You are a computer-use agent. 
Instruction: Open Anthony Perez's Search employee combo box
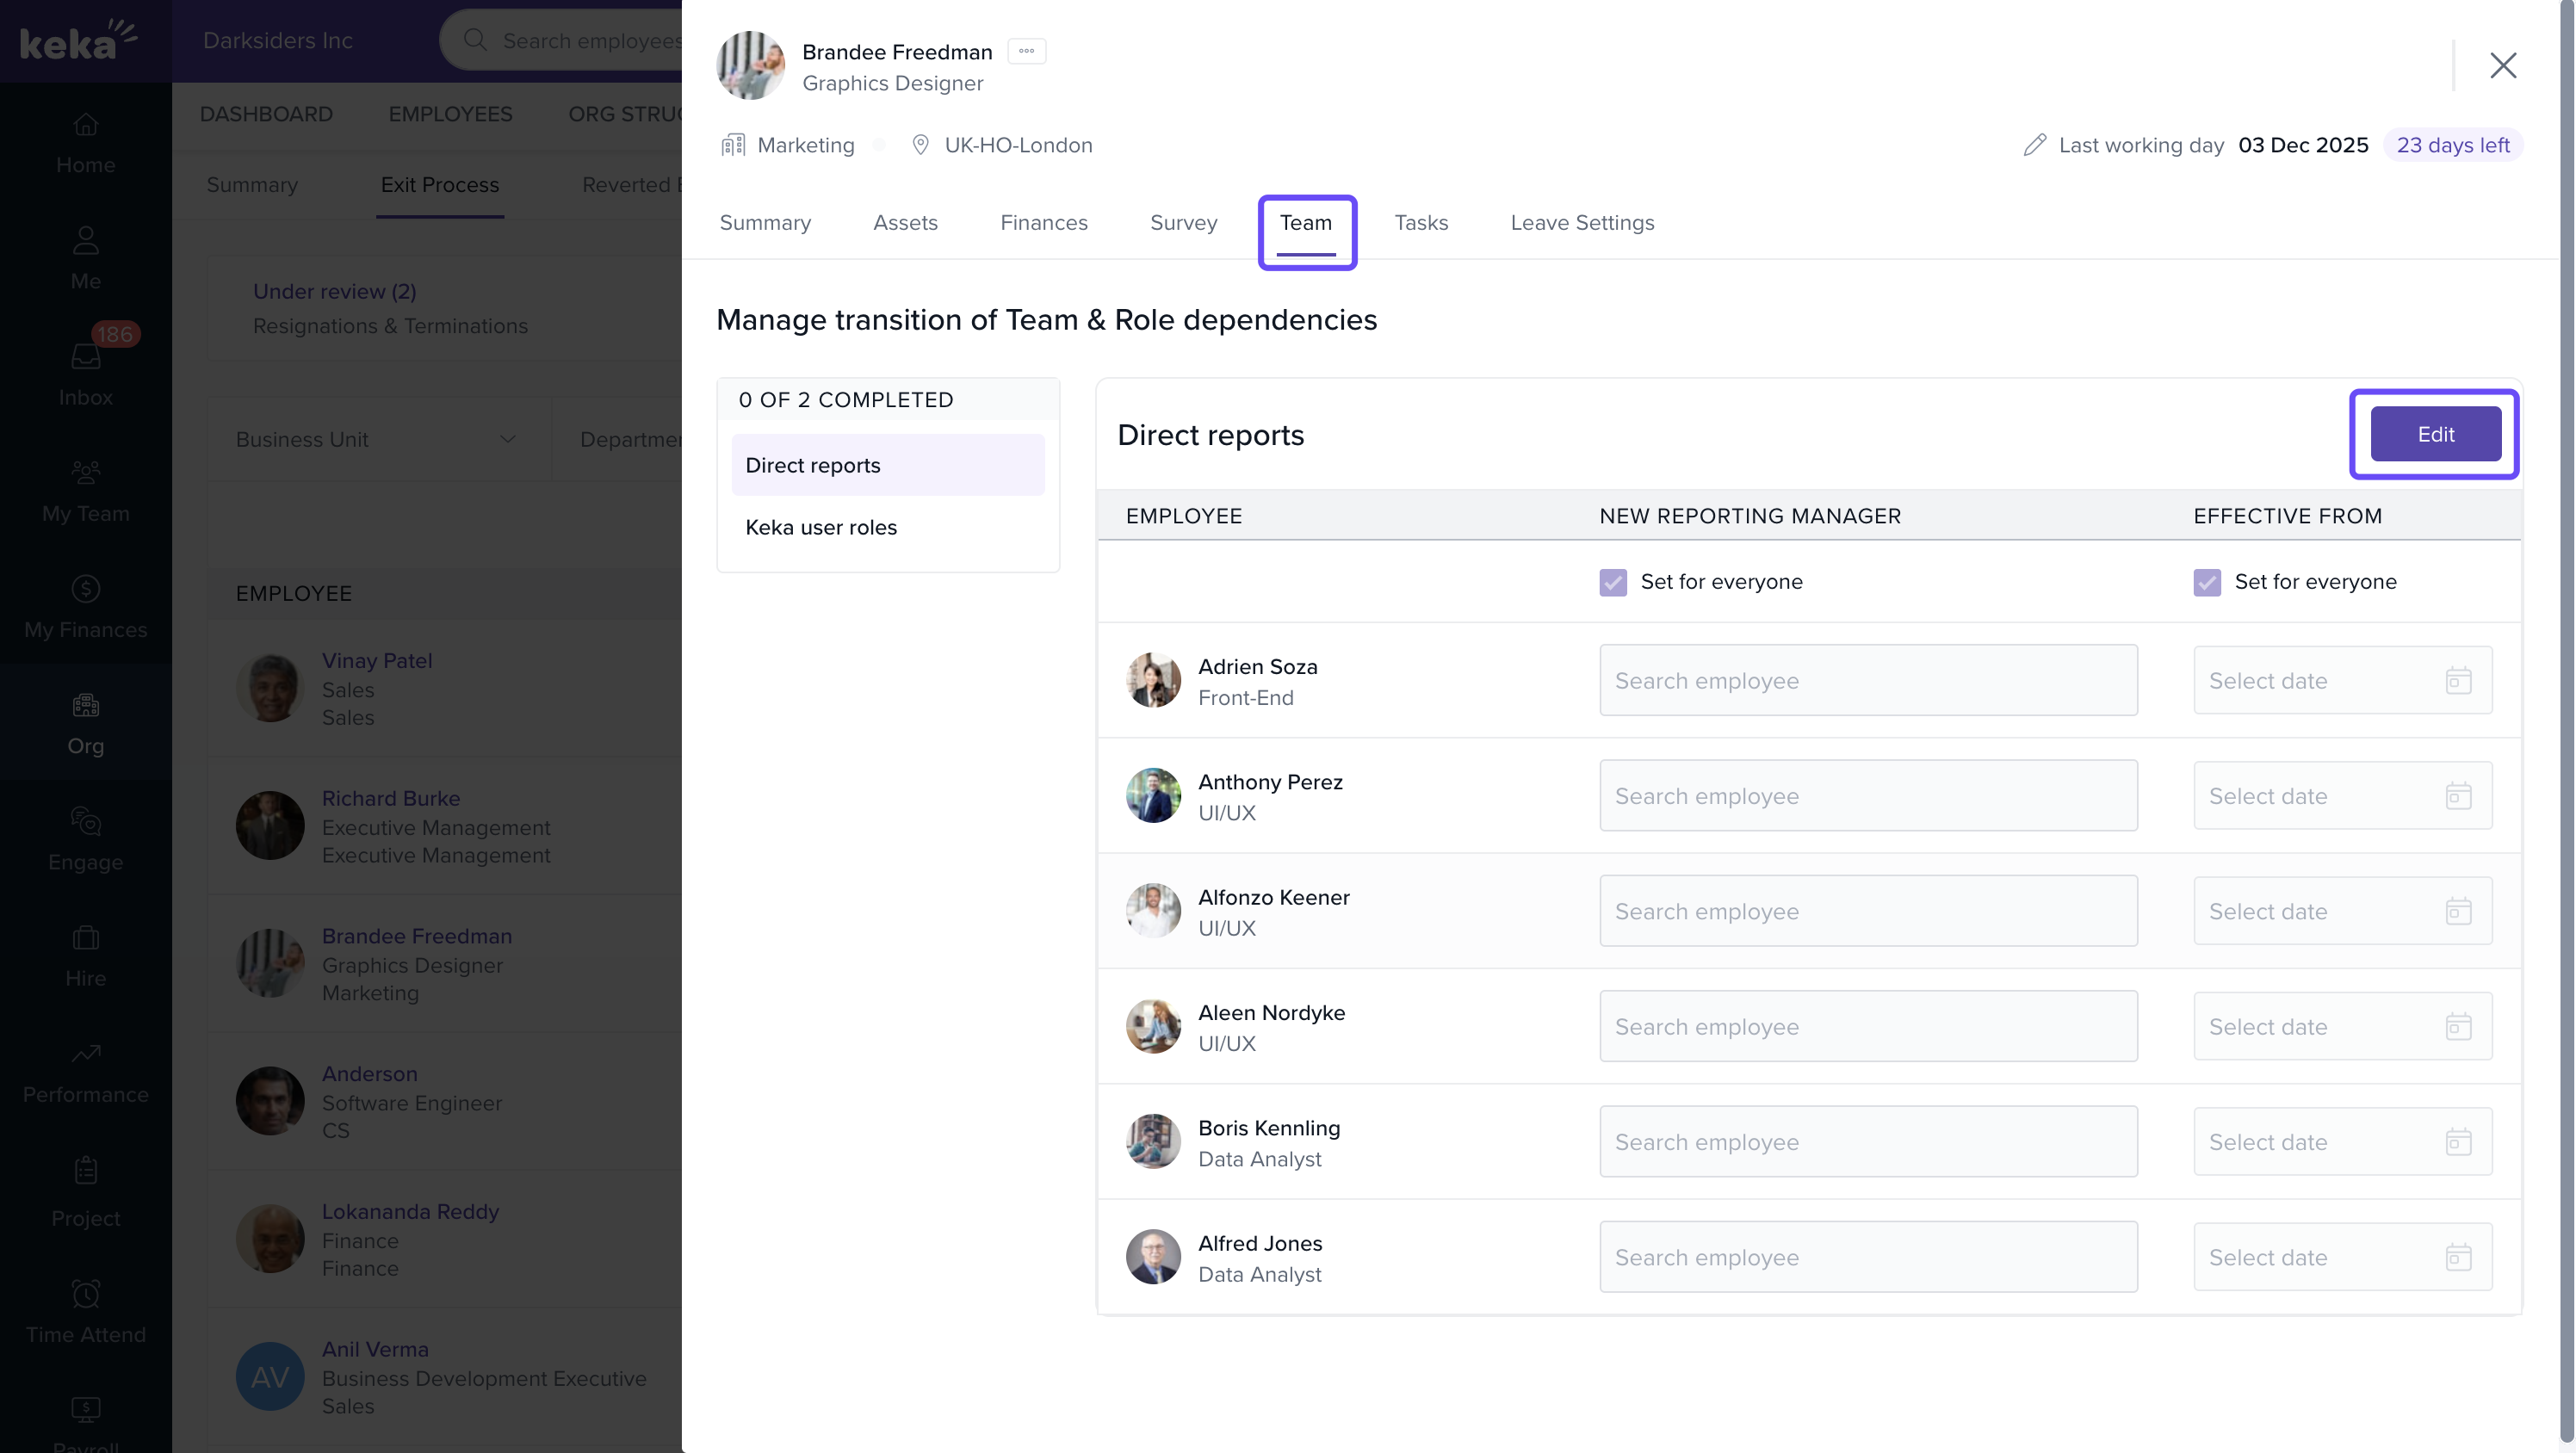tap(1867, 796)
